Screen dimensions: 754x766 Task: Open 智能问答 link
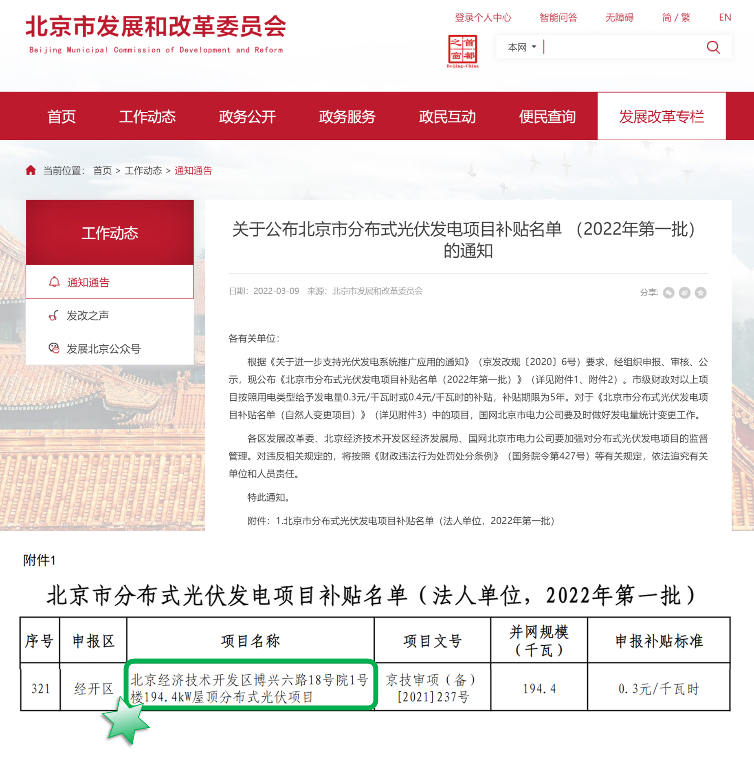point(558,18)
